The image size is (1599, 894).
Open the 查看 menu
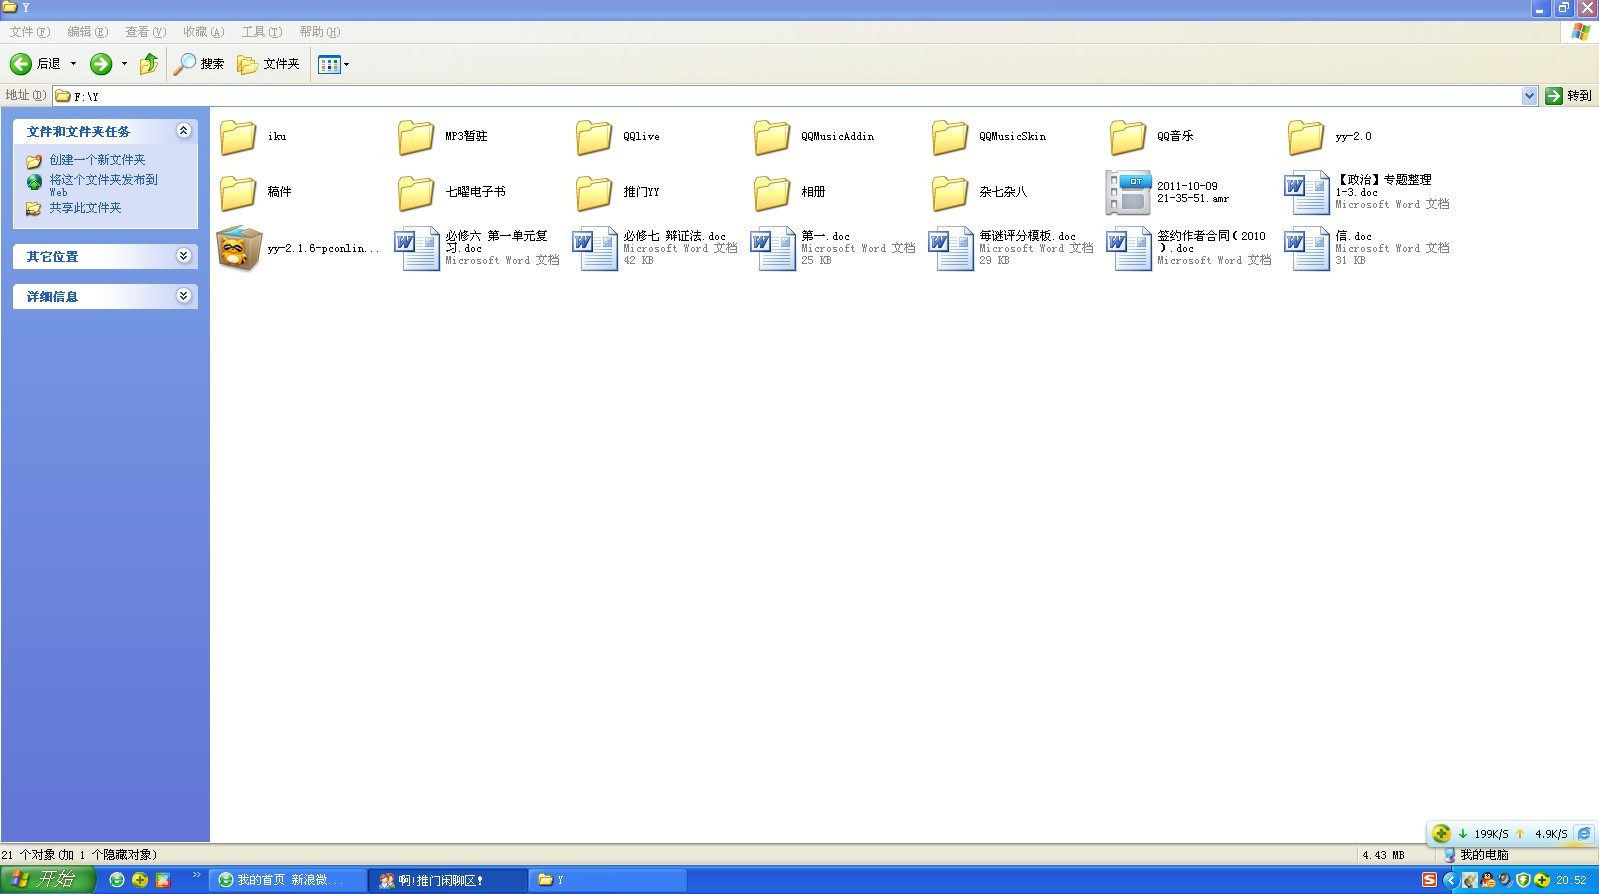click(145, 32)
